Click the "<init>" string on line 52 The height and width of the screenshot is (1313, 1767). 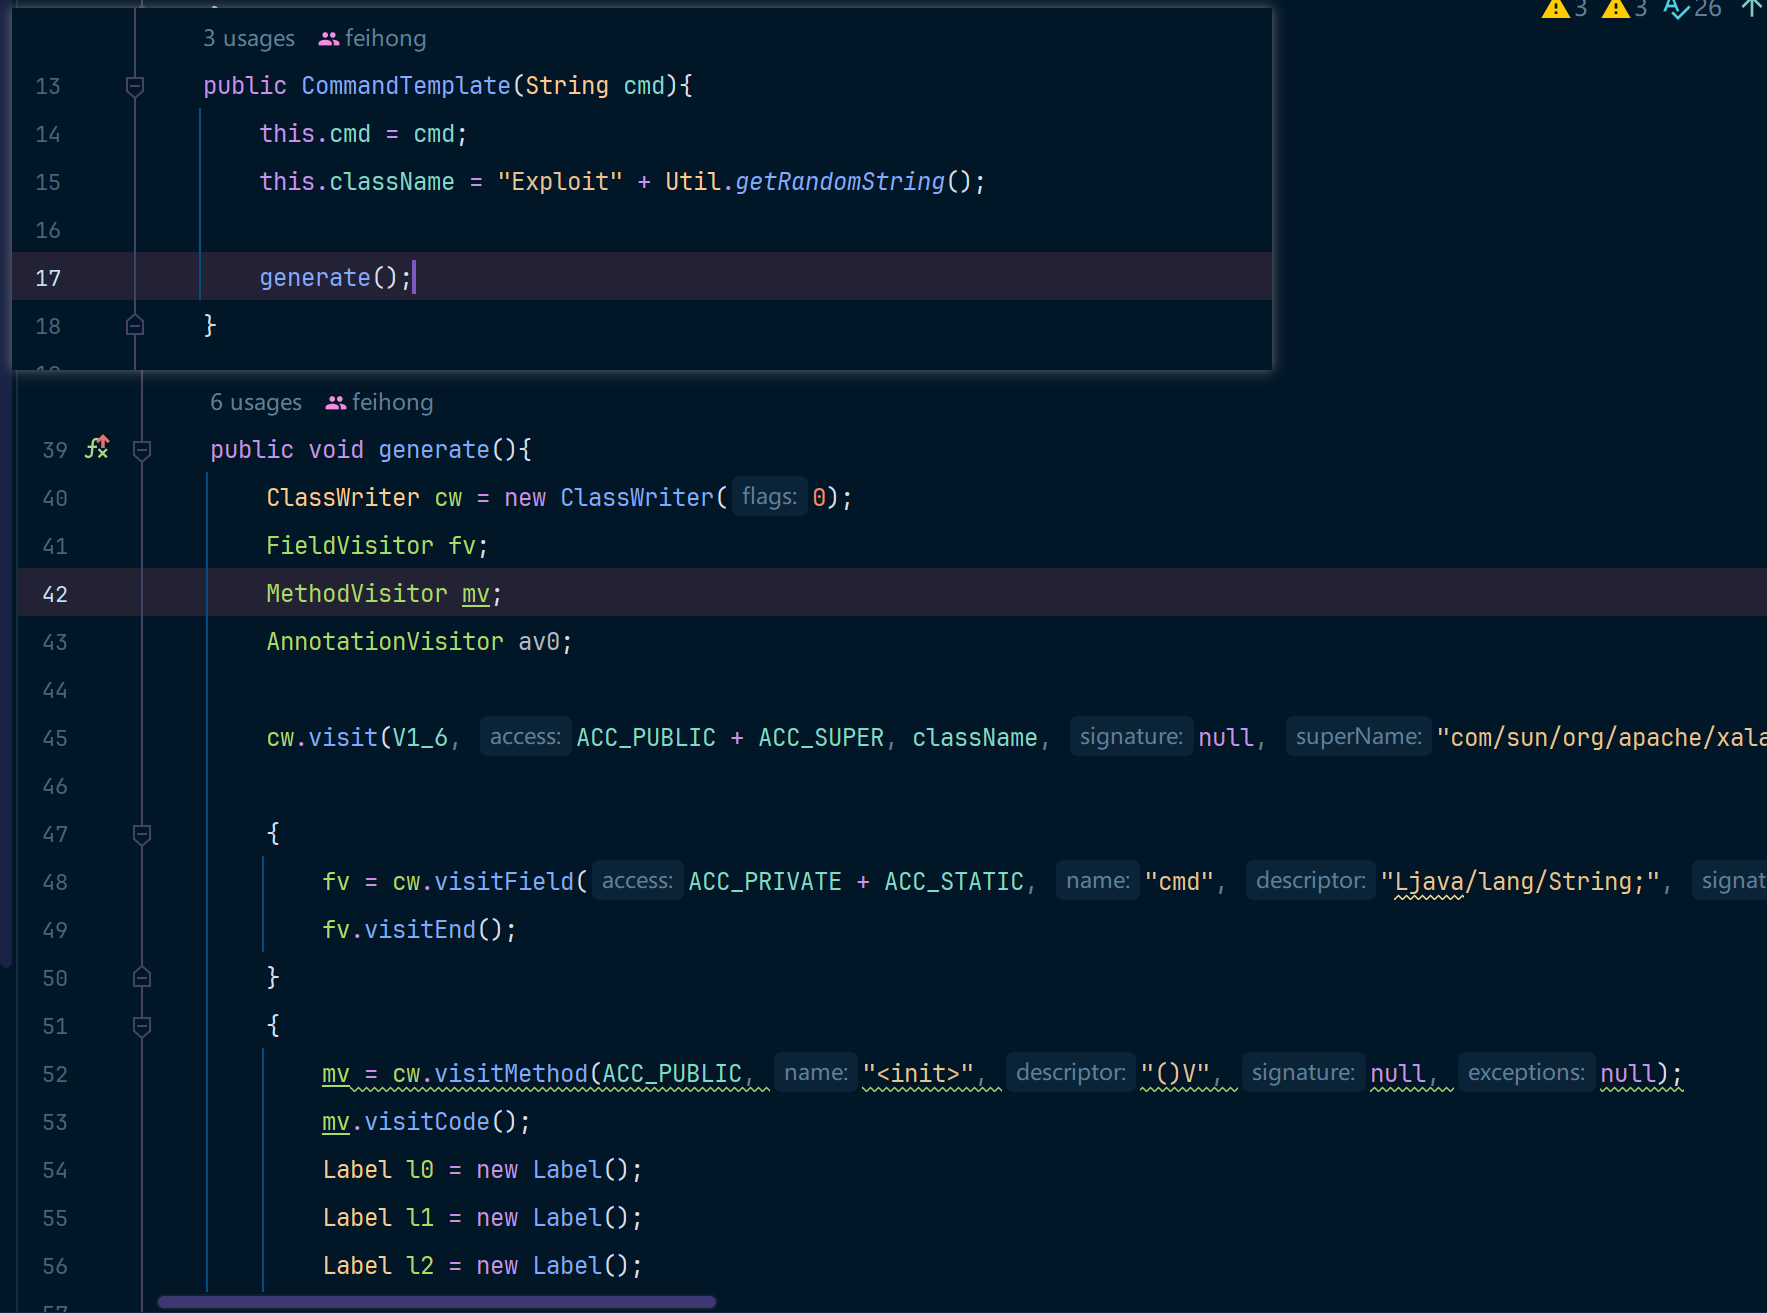[918, 1074]
